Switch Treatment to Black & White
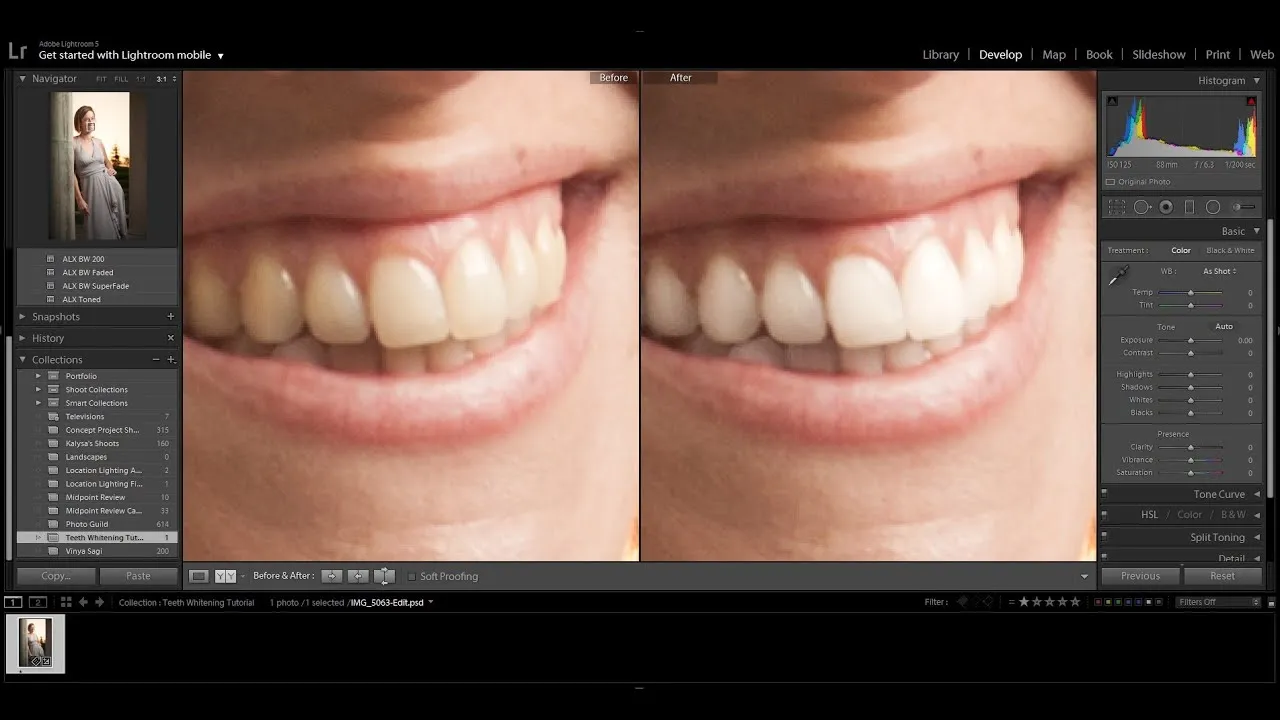 coord(1230,251)
